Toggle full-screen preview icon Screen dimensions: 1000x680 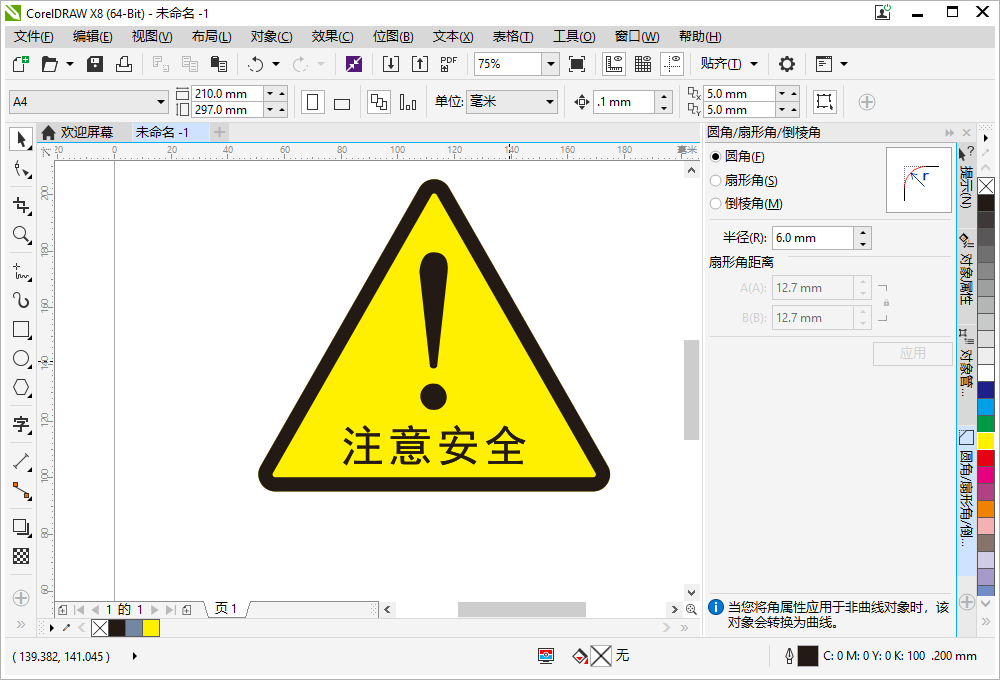(577, 64)
